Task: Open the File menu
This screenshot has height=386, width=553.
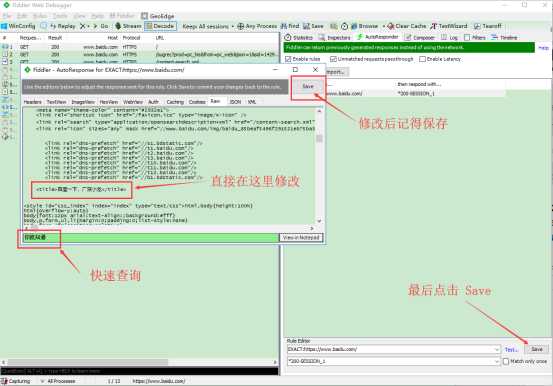Action: tap(7, 16)
